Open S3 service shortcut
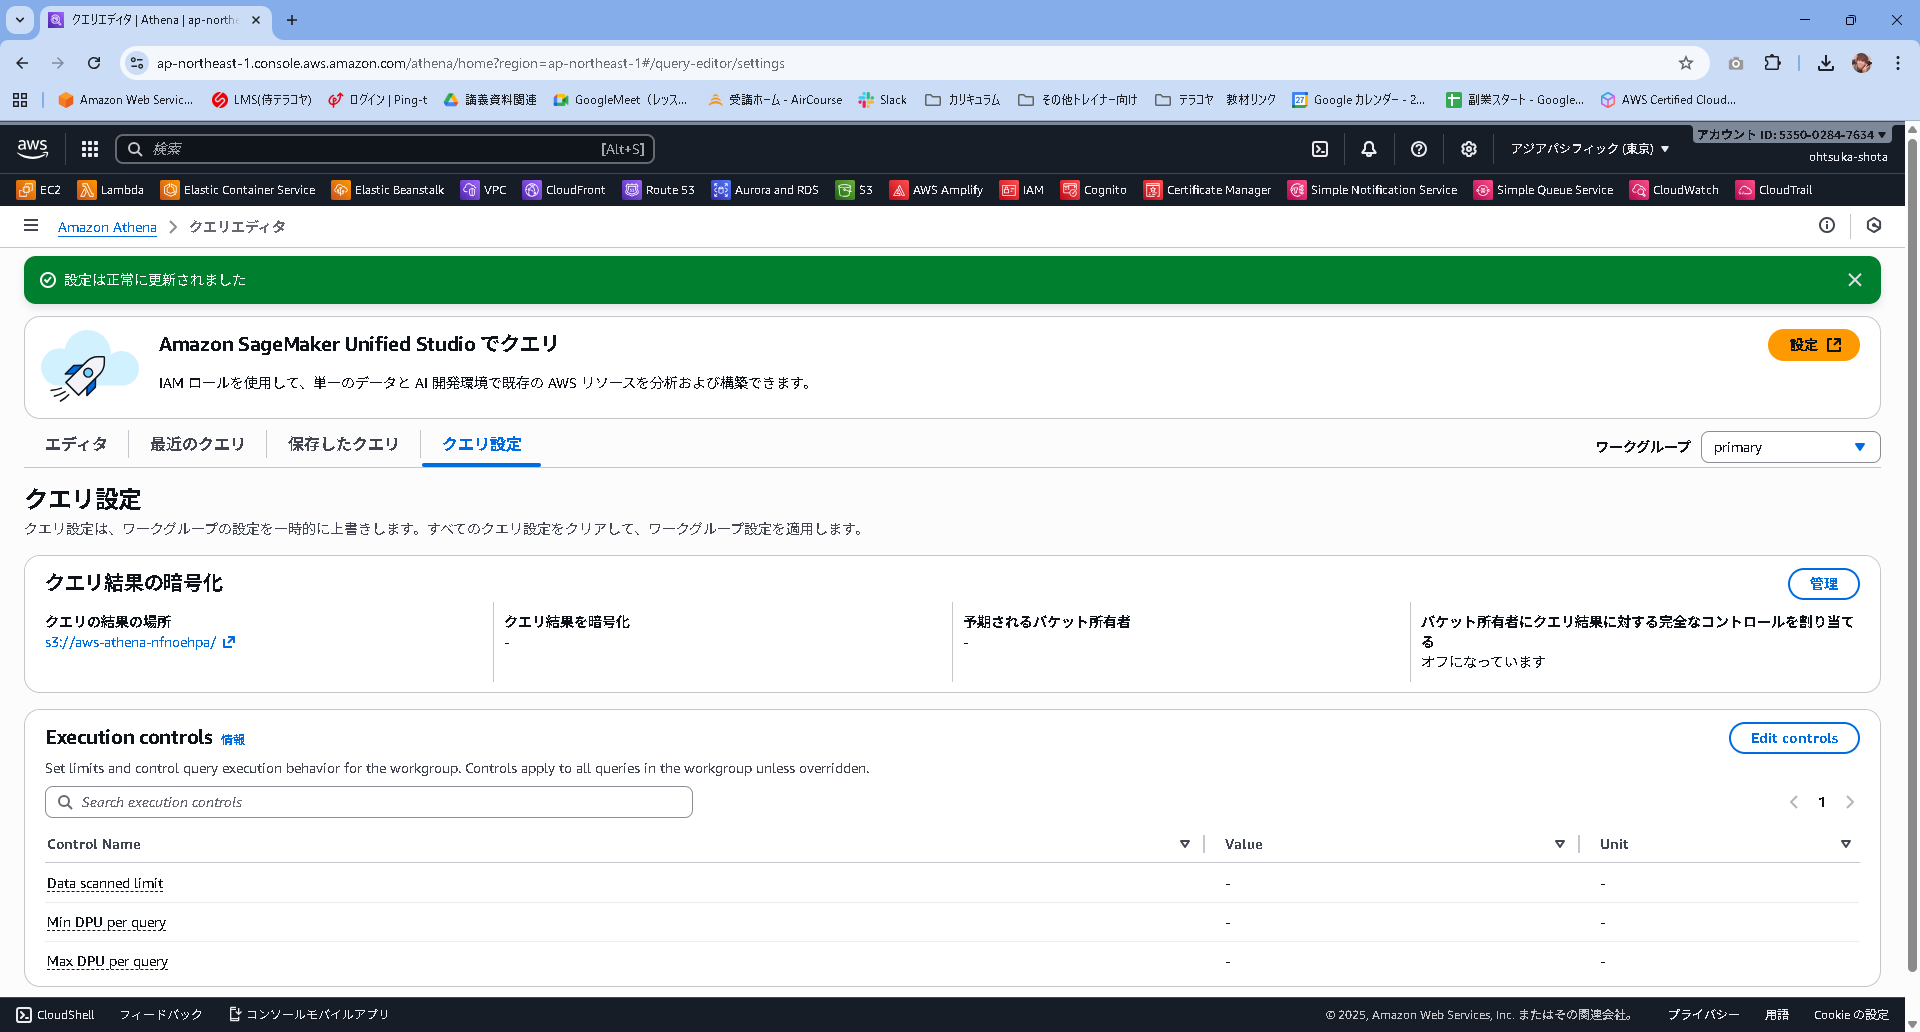Viewport: 1920px width, 1032px height. [x=855, y=190]
